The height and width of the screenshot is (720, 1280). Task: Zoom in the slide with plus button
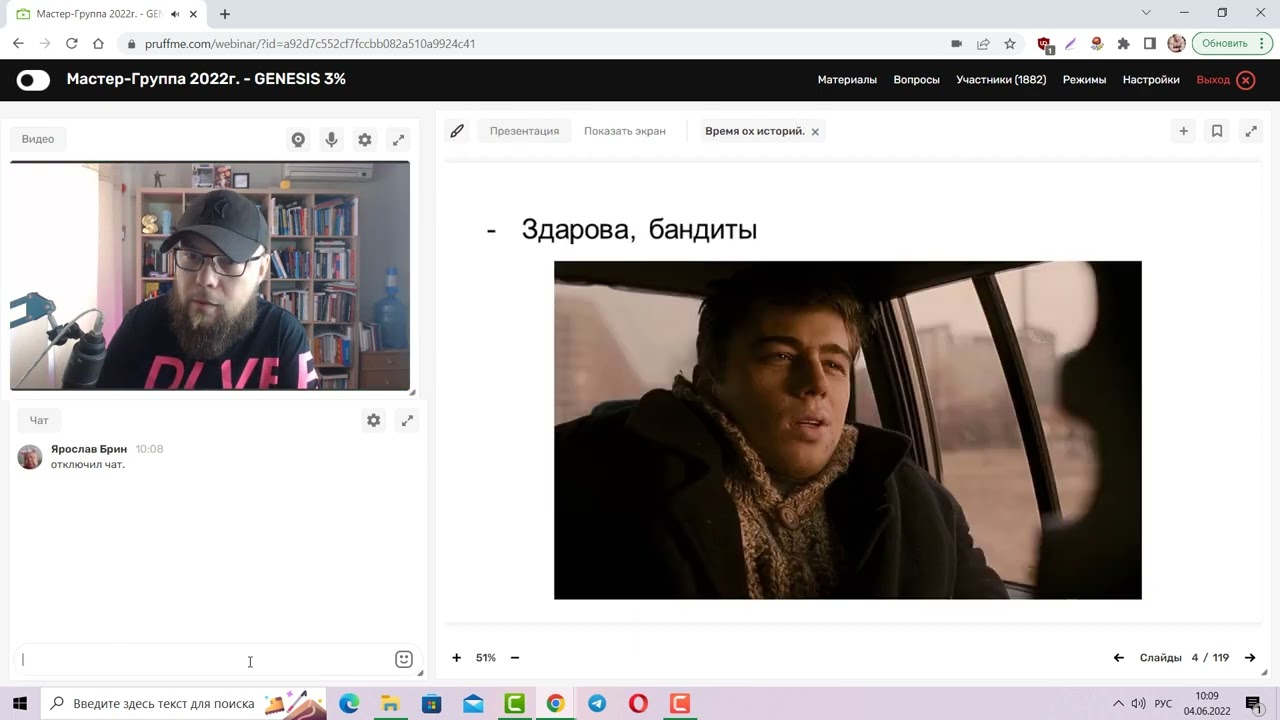[x=456, y=658]
